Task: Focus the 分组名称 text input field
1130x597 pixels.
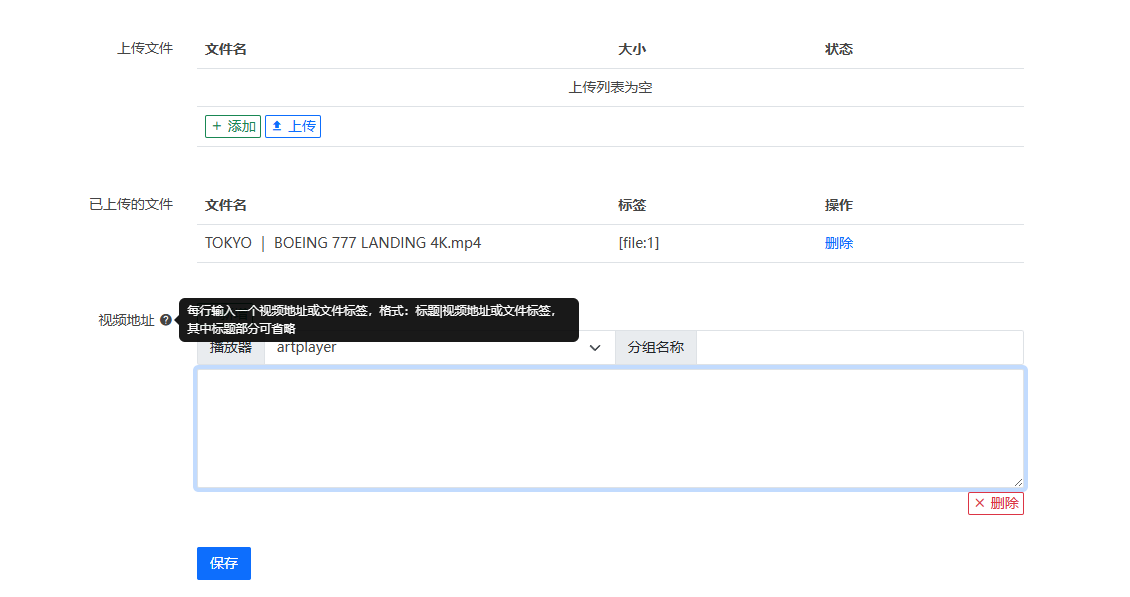Action: 859,348
